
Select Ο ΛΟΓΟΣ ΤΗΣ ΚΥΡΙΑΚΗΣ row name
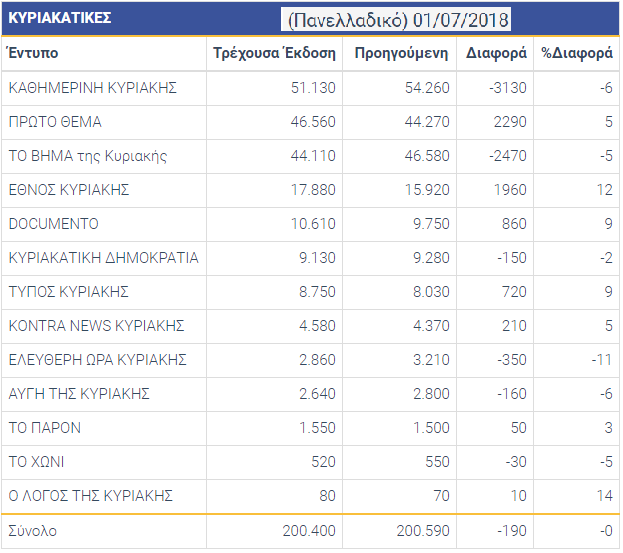[x=91, y=496]
